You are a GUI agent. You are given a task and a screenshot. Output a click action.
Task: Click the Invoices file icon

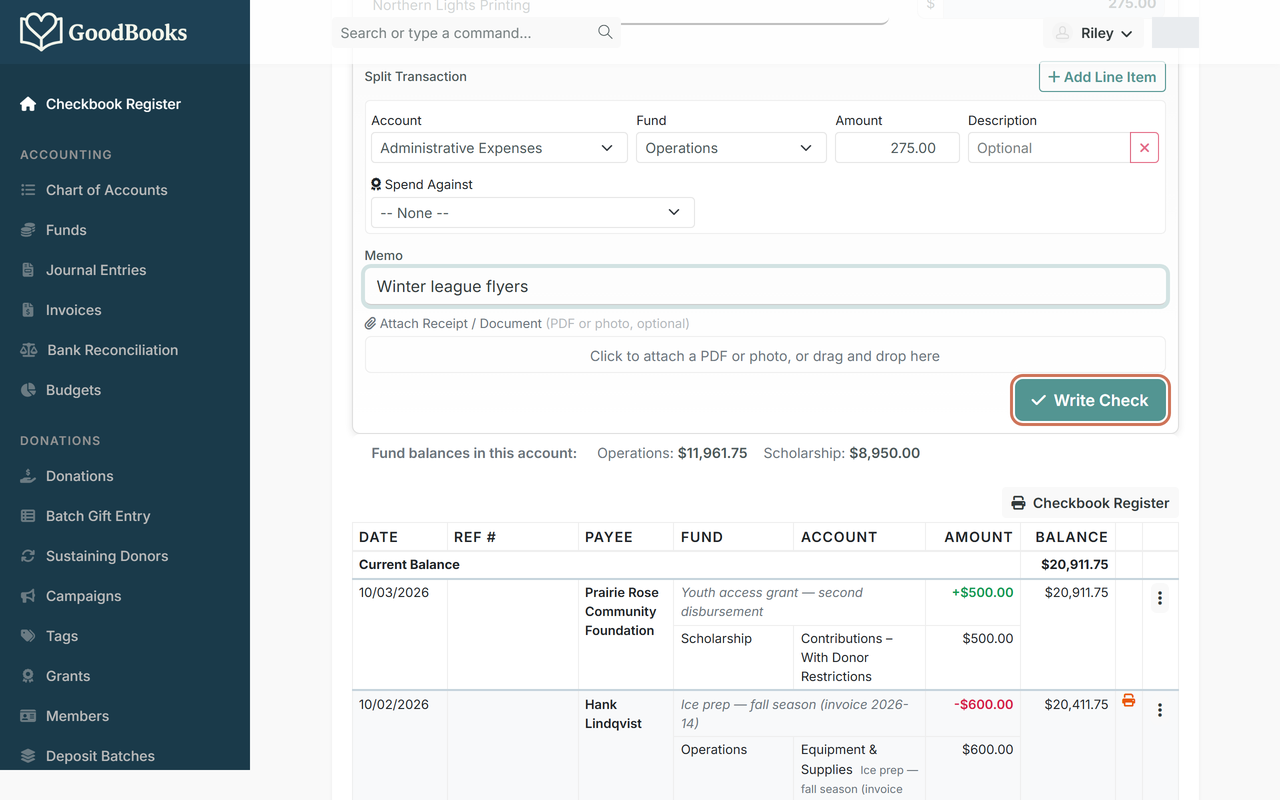pyautogui.click(x=28, y=310)
